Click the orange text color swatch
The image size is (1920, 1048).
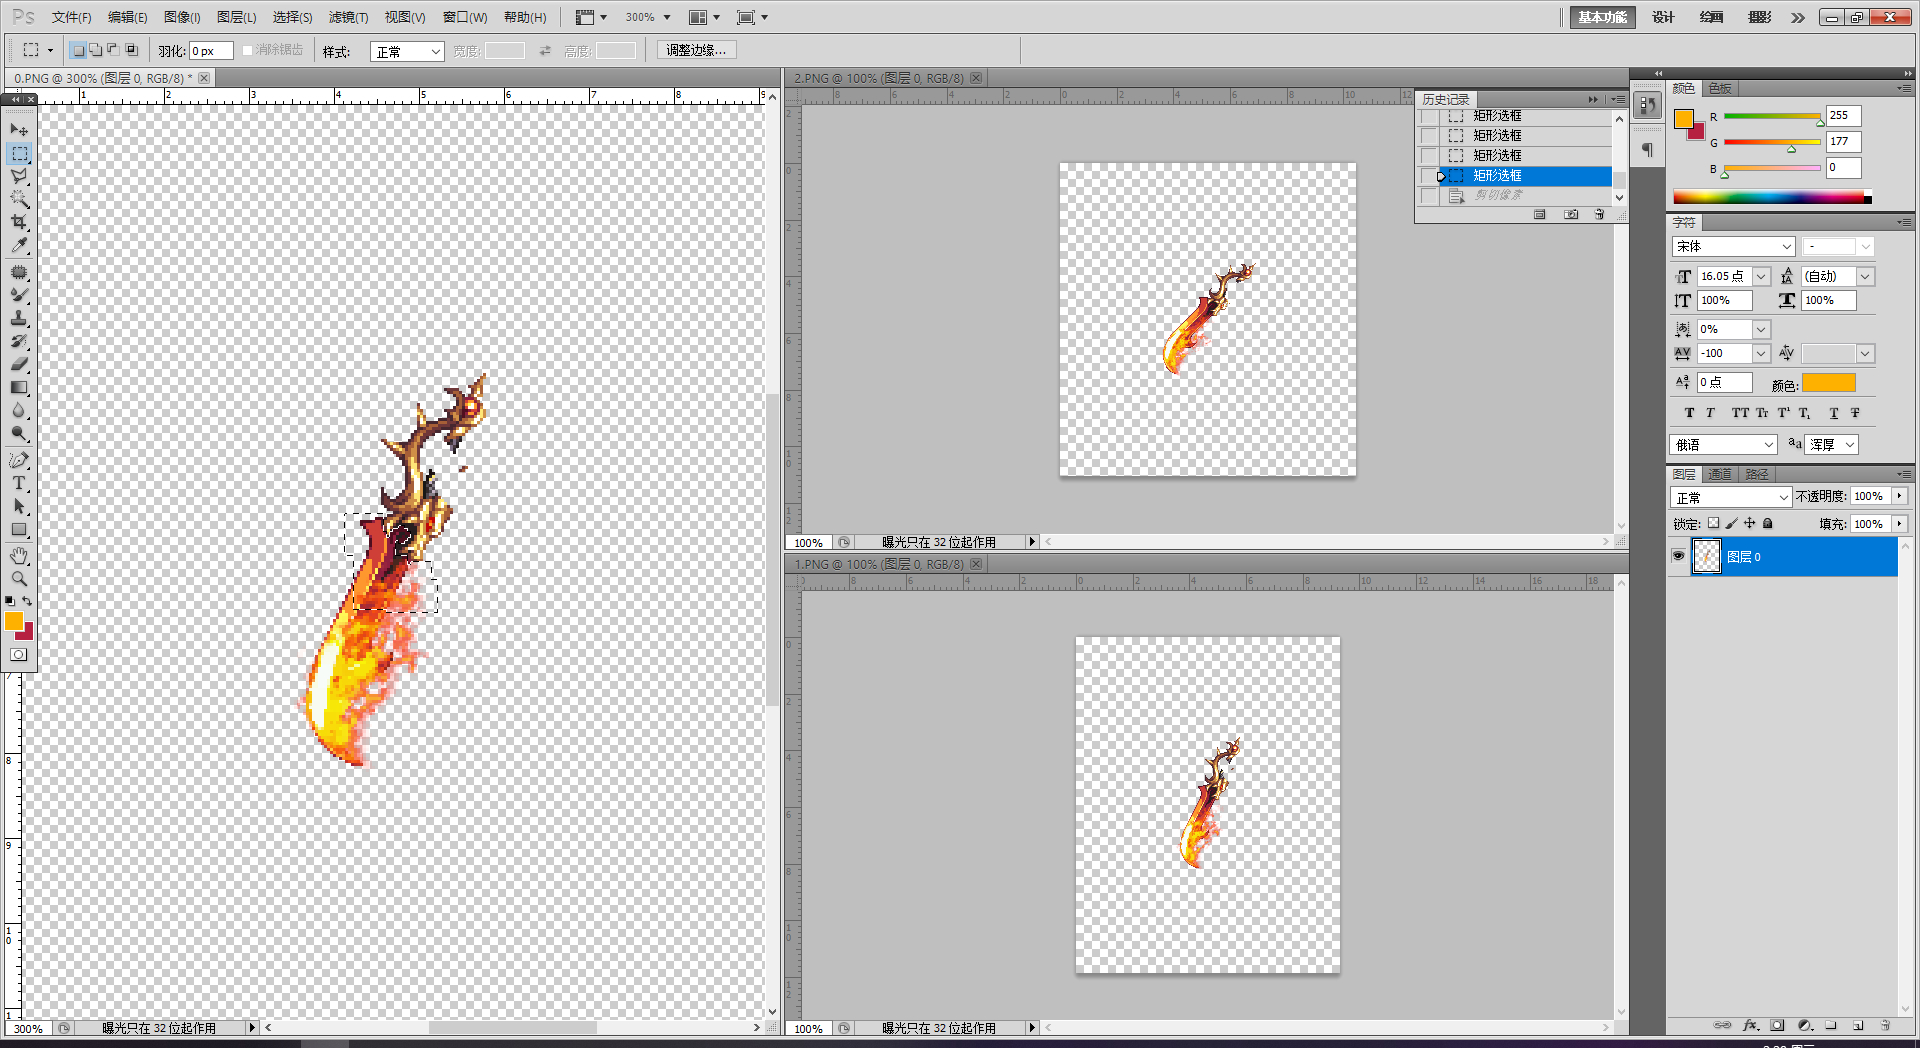pyautogui.click(x=1828, y=383)
